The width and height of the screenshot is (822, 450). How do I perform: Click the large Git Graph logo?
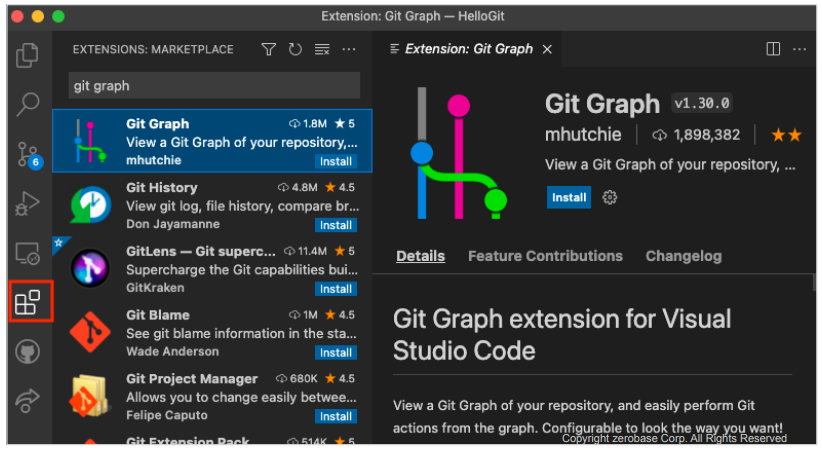pyautogui.click(x=458, y=153)
